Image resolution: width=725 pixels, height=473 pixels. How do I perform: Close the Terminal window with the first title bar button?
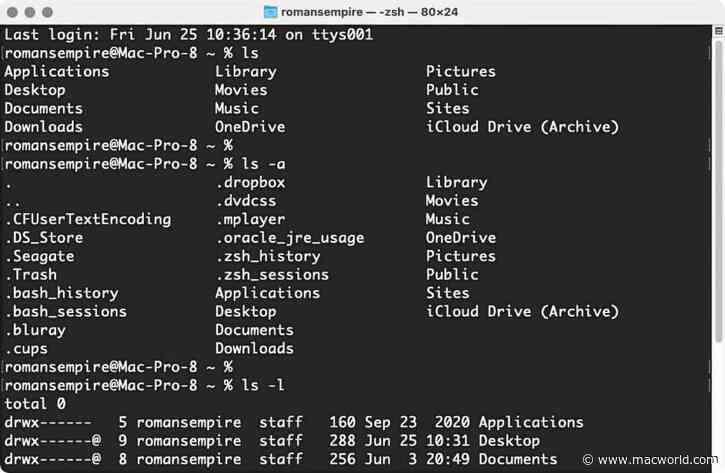tap(12, 12)
